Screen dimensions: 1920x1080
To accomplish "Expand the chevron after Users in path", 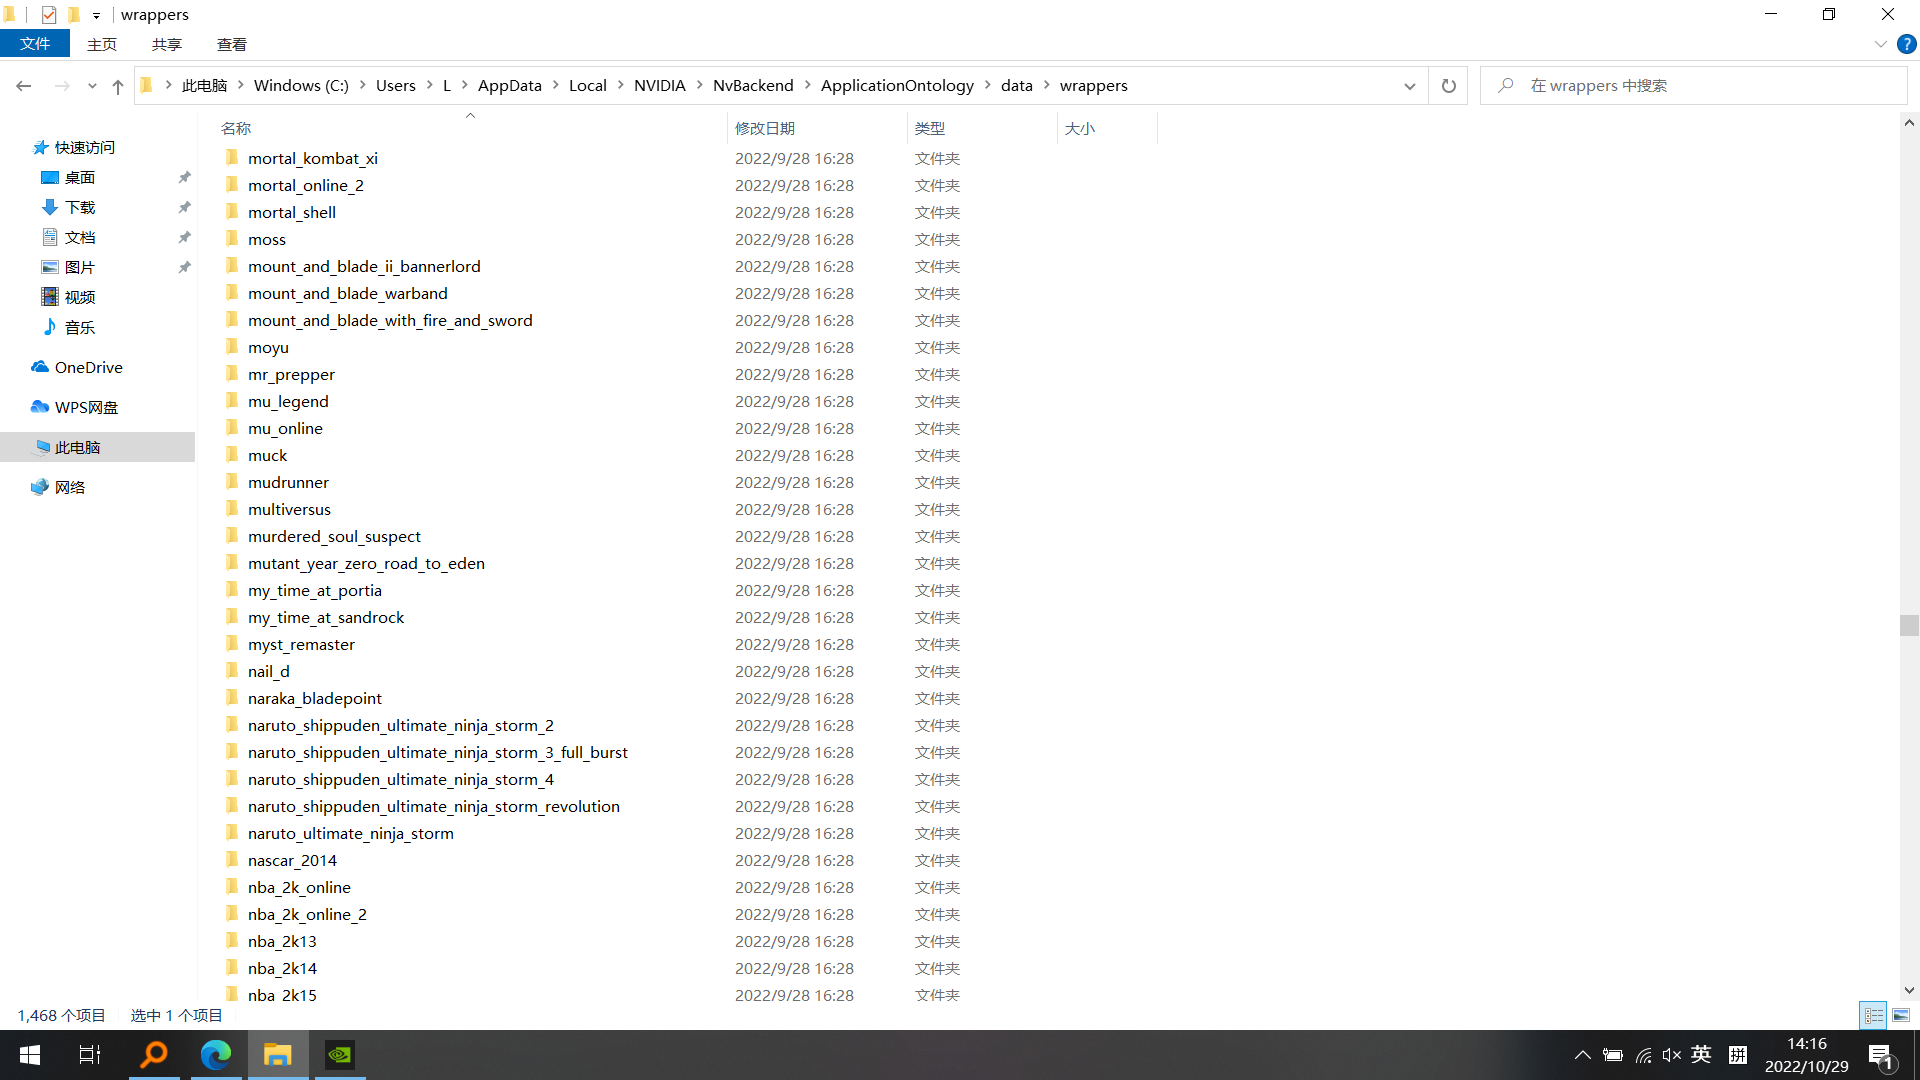I will tap(429, 86).
